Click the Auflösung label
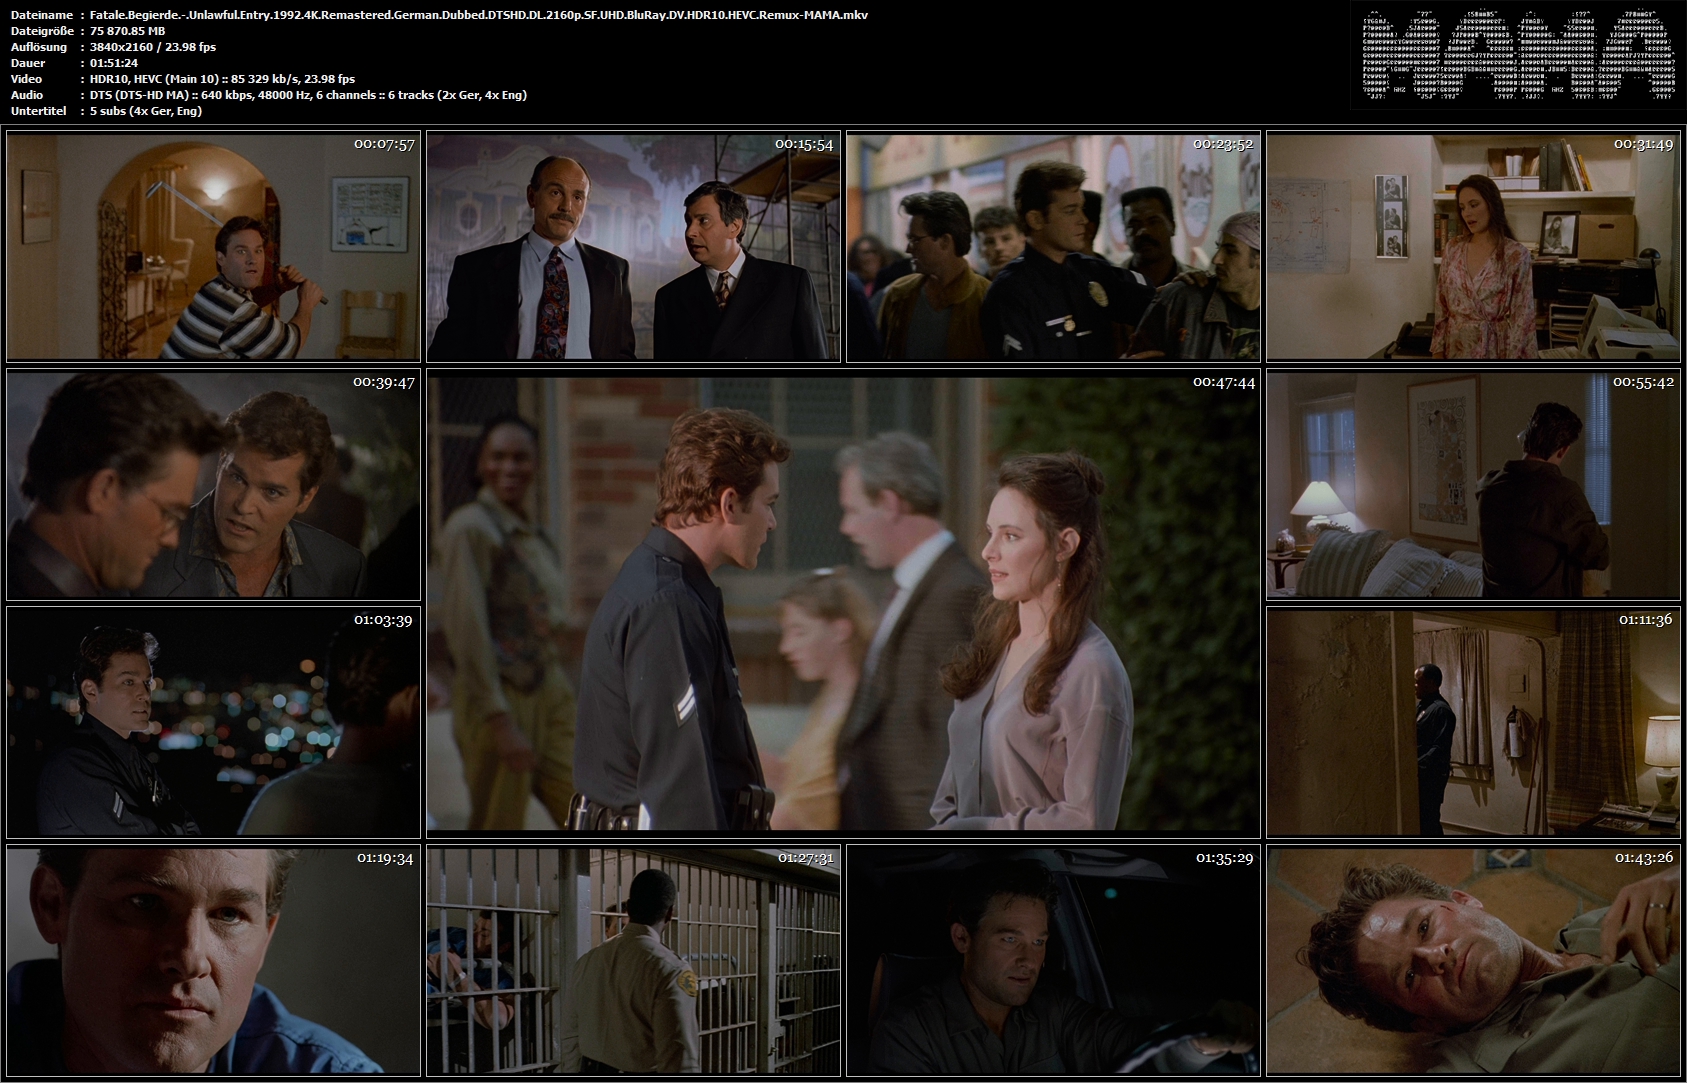 [39, 47]
